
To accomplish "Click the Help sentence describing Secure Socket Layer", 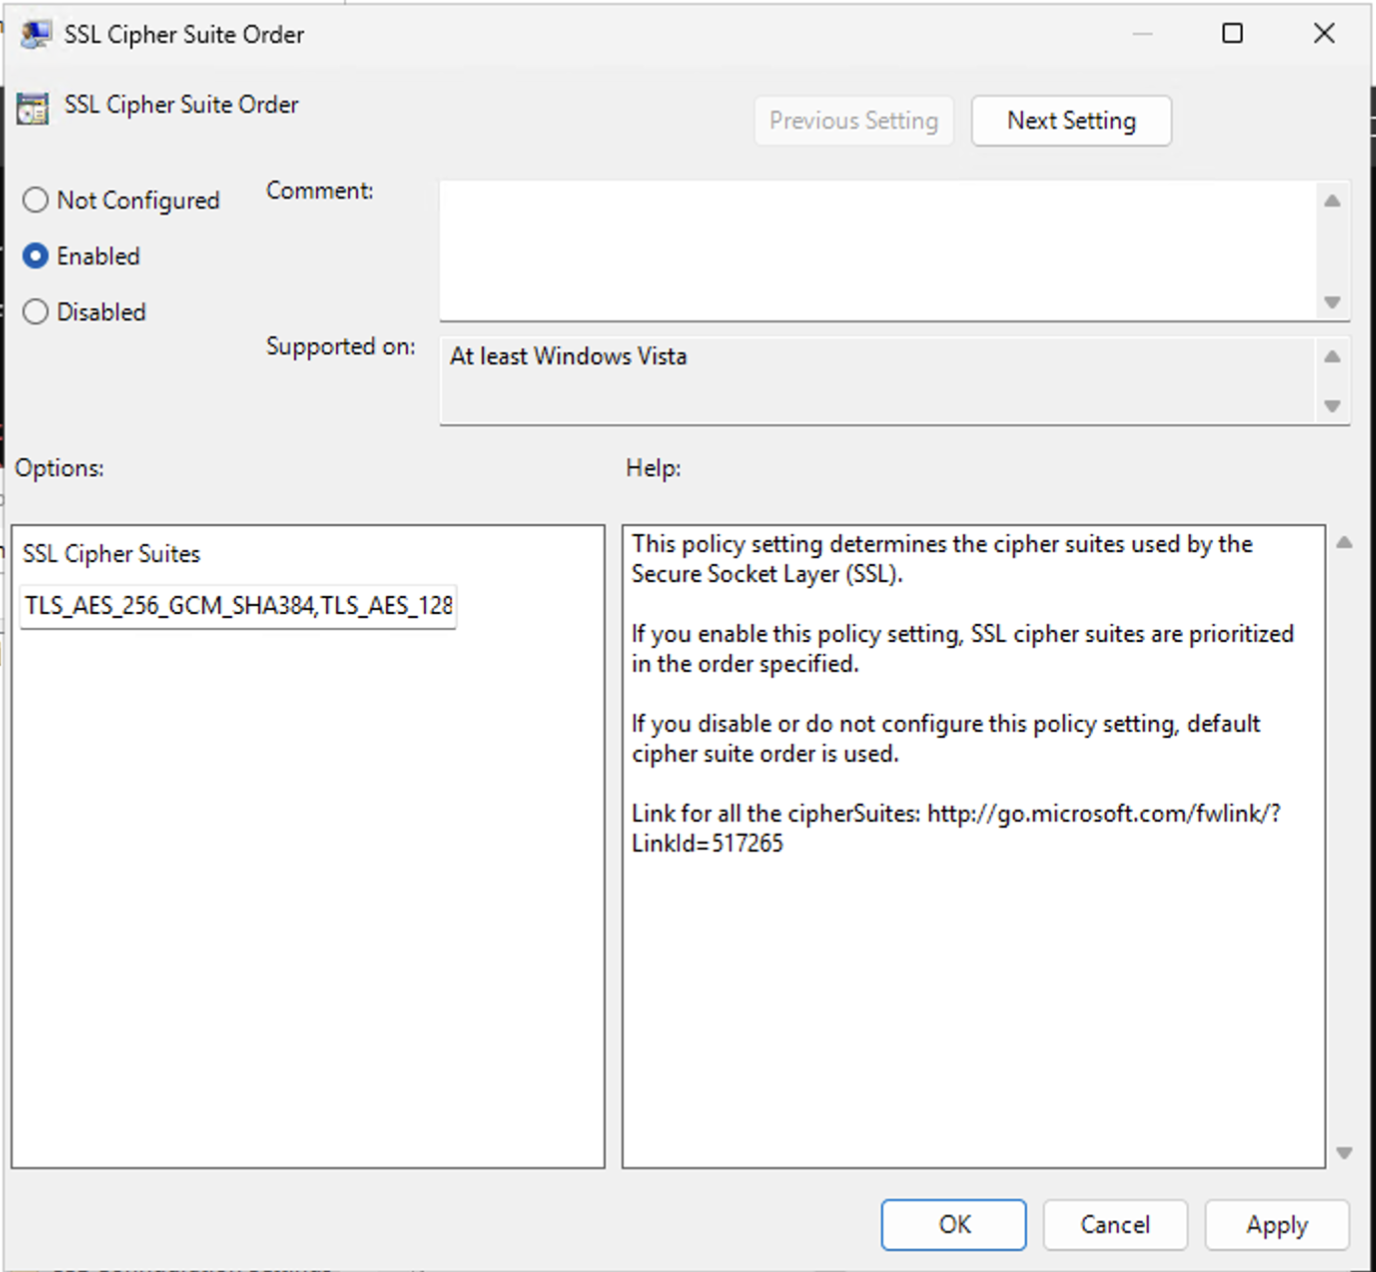I will tap(942, 559).
